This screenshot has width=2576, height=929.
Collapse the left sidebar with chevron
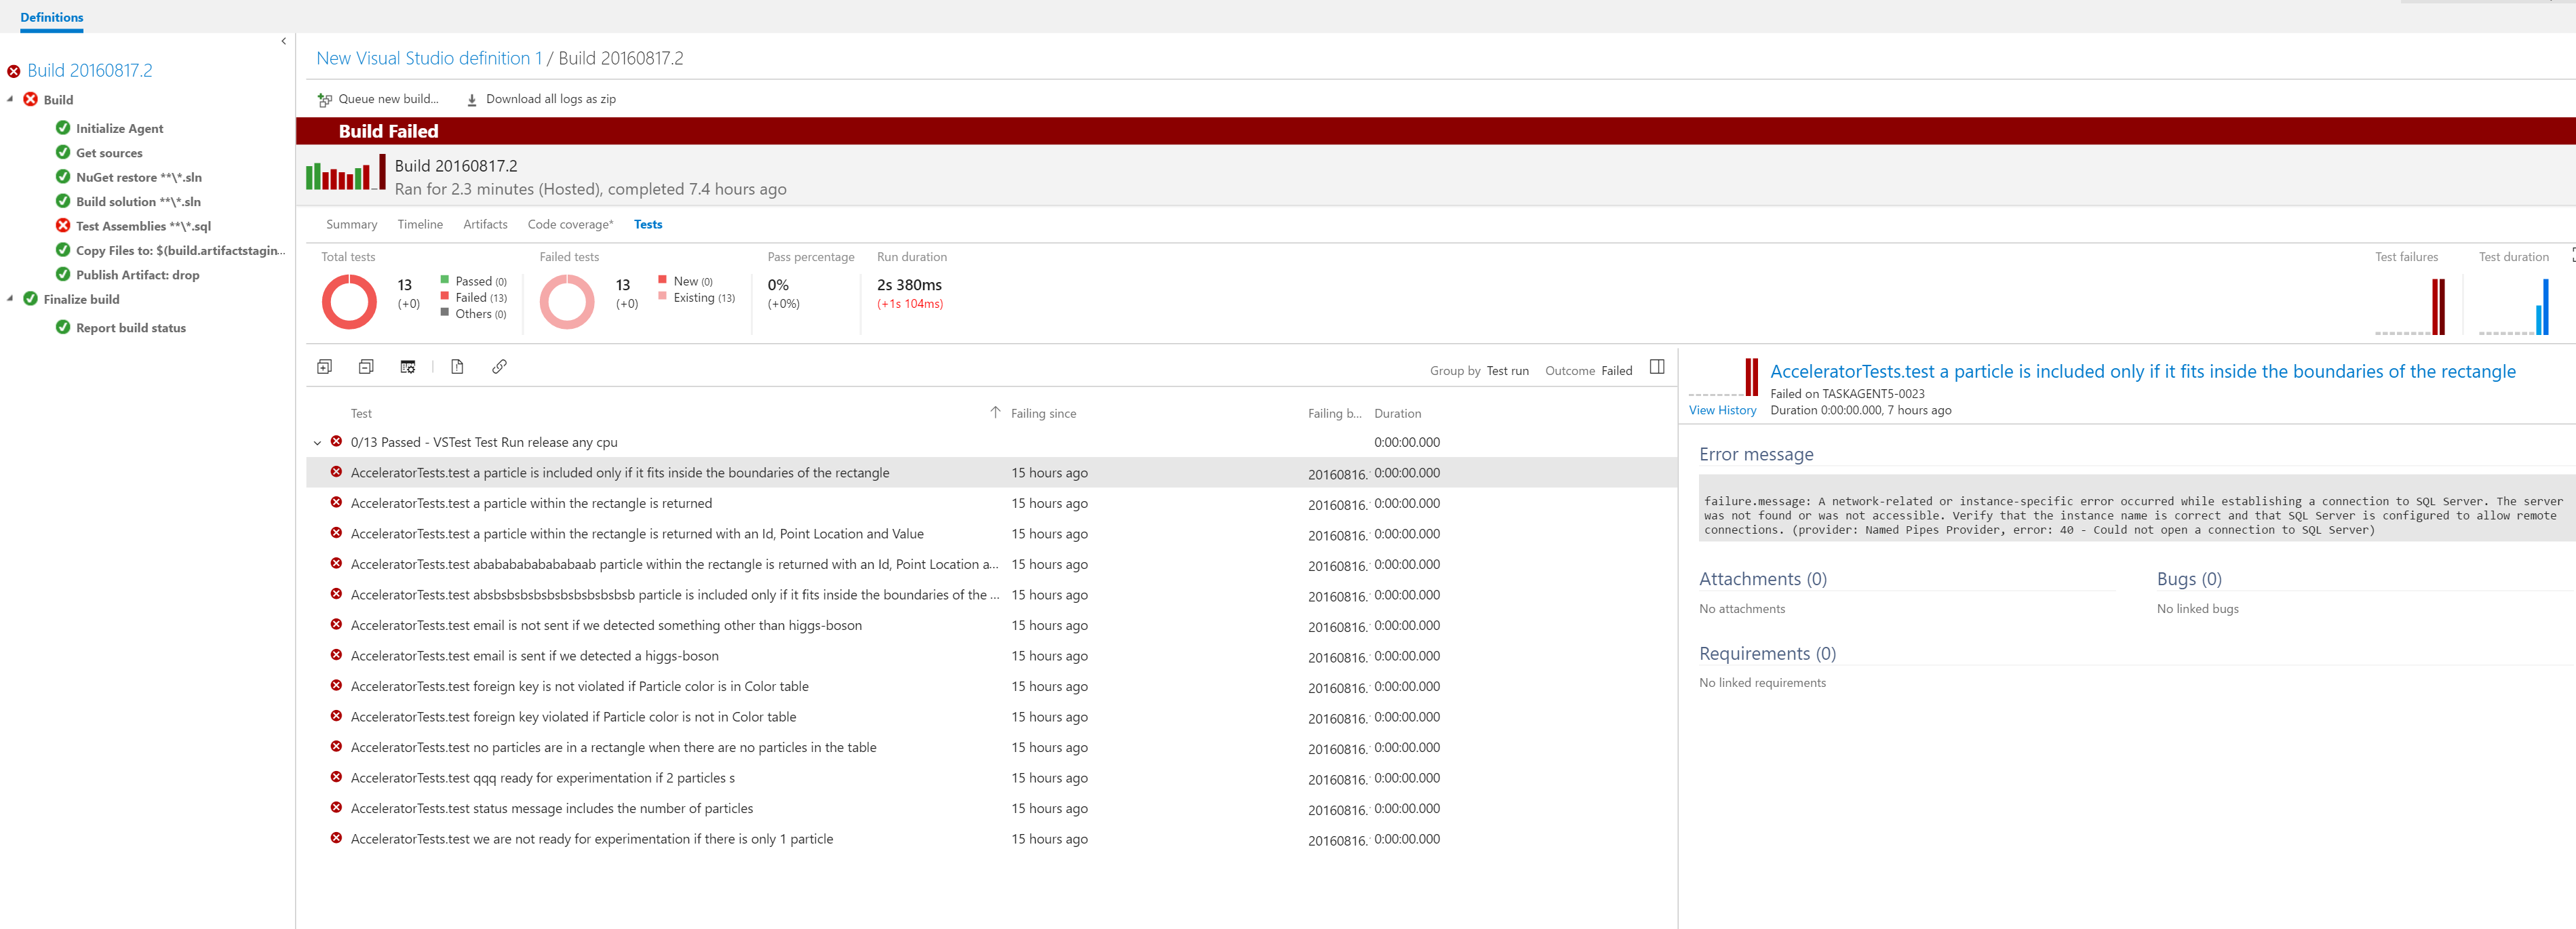click(x=284, y=41)
